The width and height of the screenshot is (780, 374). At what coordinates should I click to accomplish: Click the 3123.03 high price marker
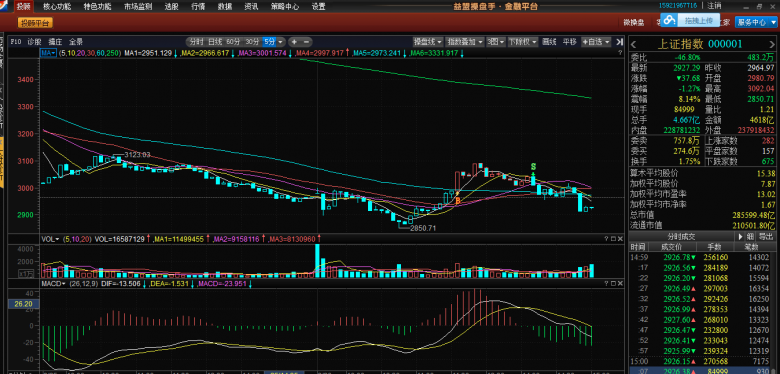coord(137,155)
